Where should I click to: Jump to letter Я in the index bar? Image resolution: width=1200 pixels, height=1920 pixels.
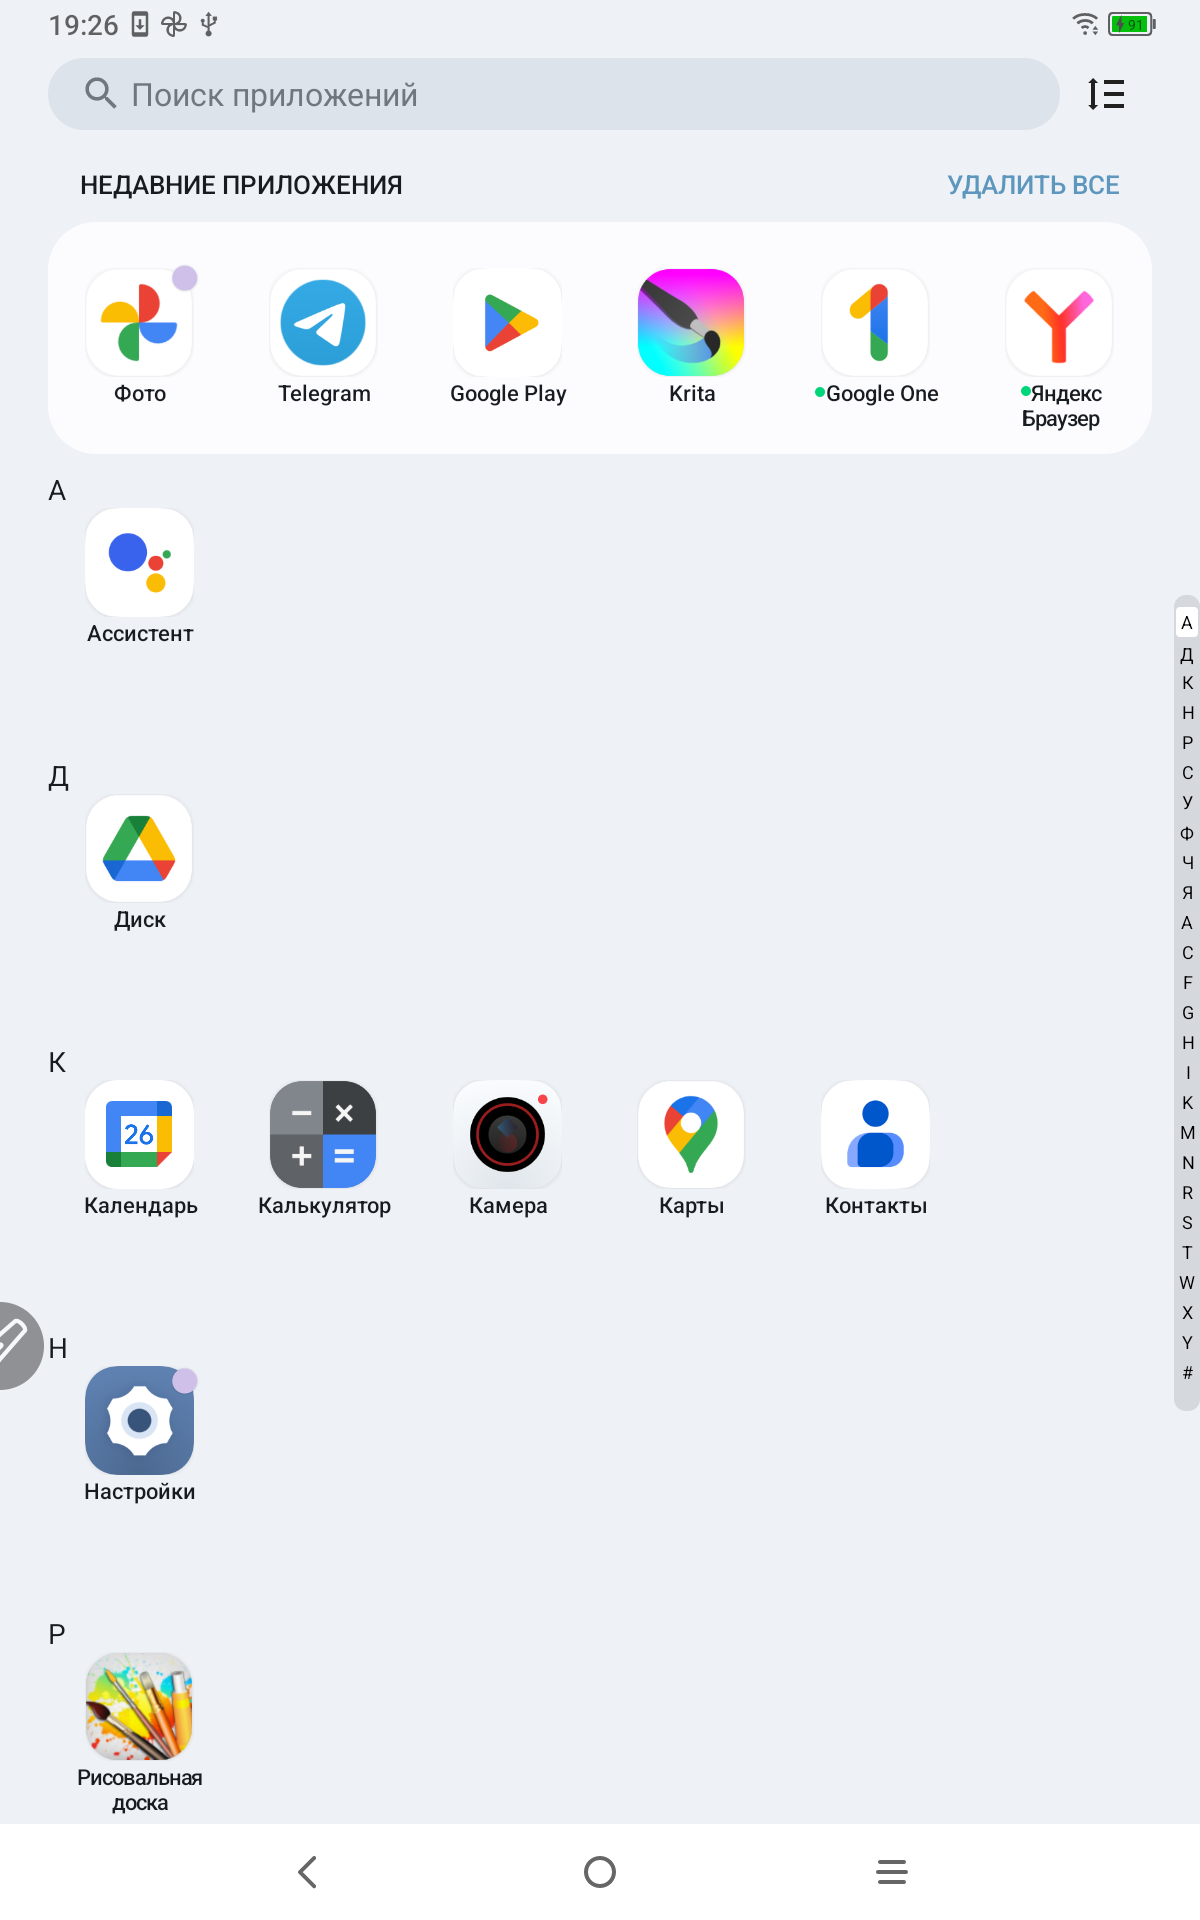click(1187, 893)
